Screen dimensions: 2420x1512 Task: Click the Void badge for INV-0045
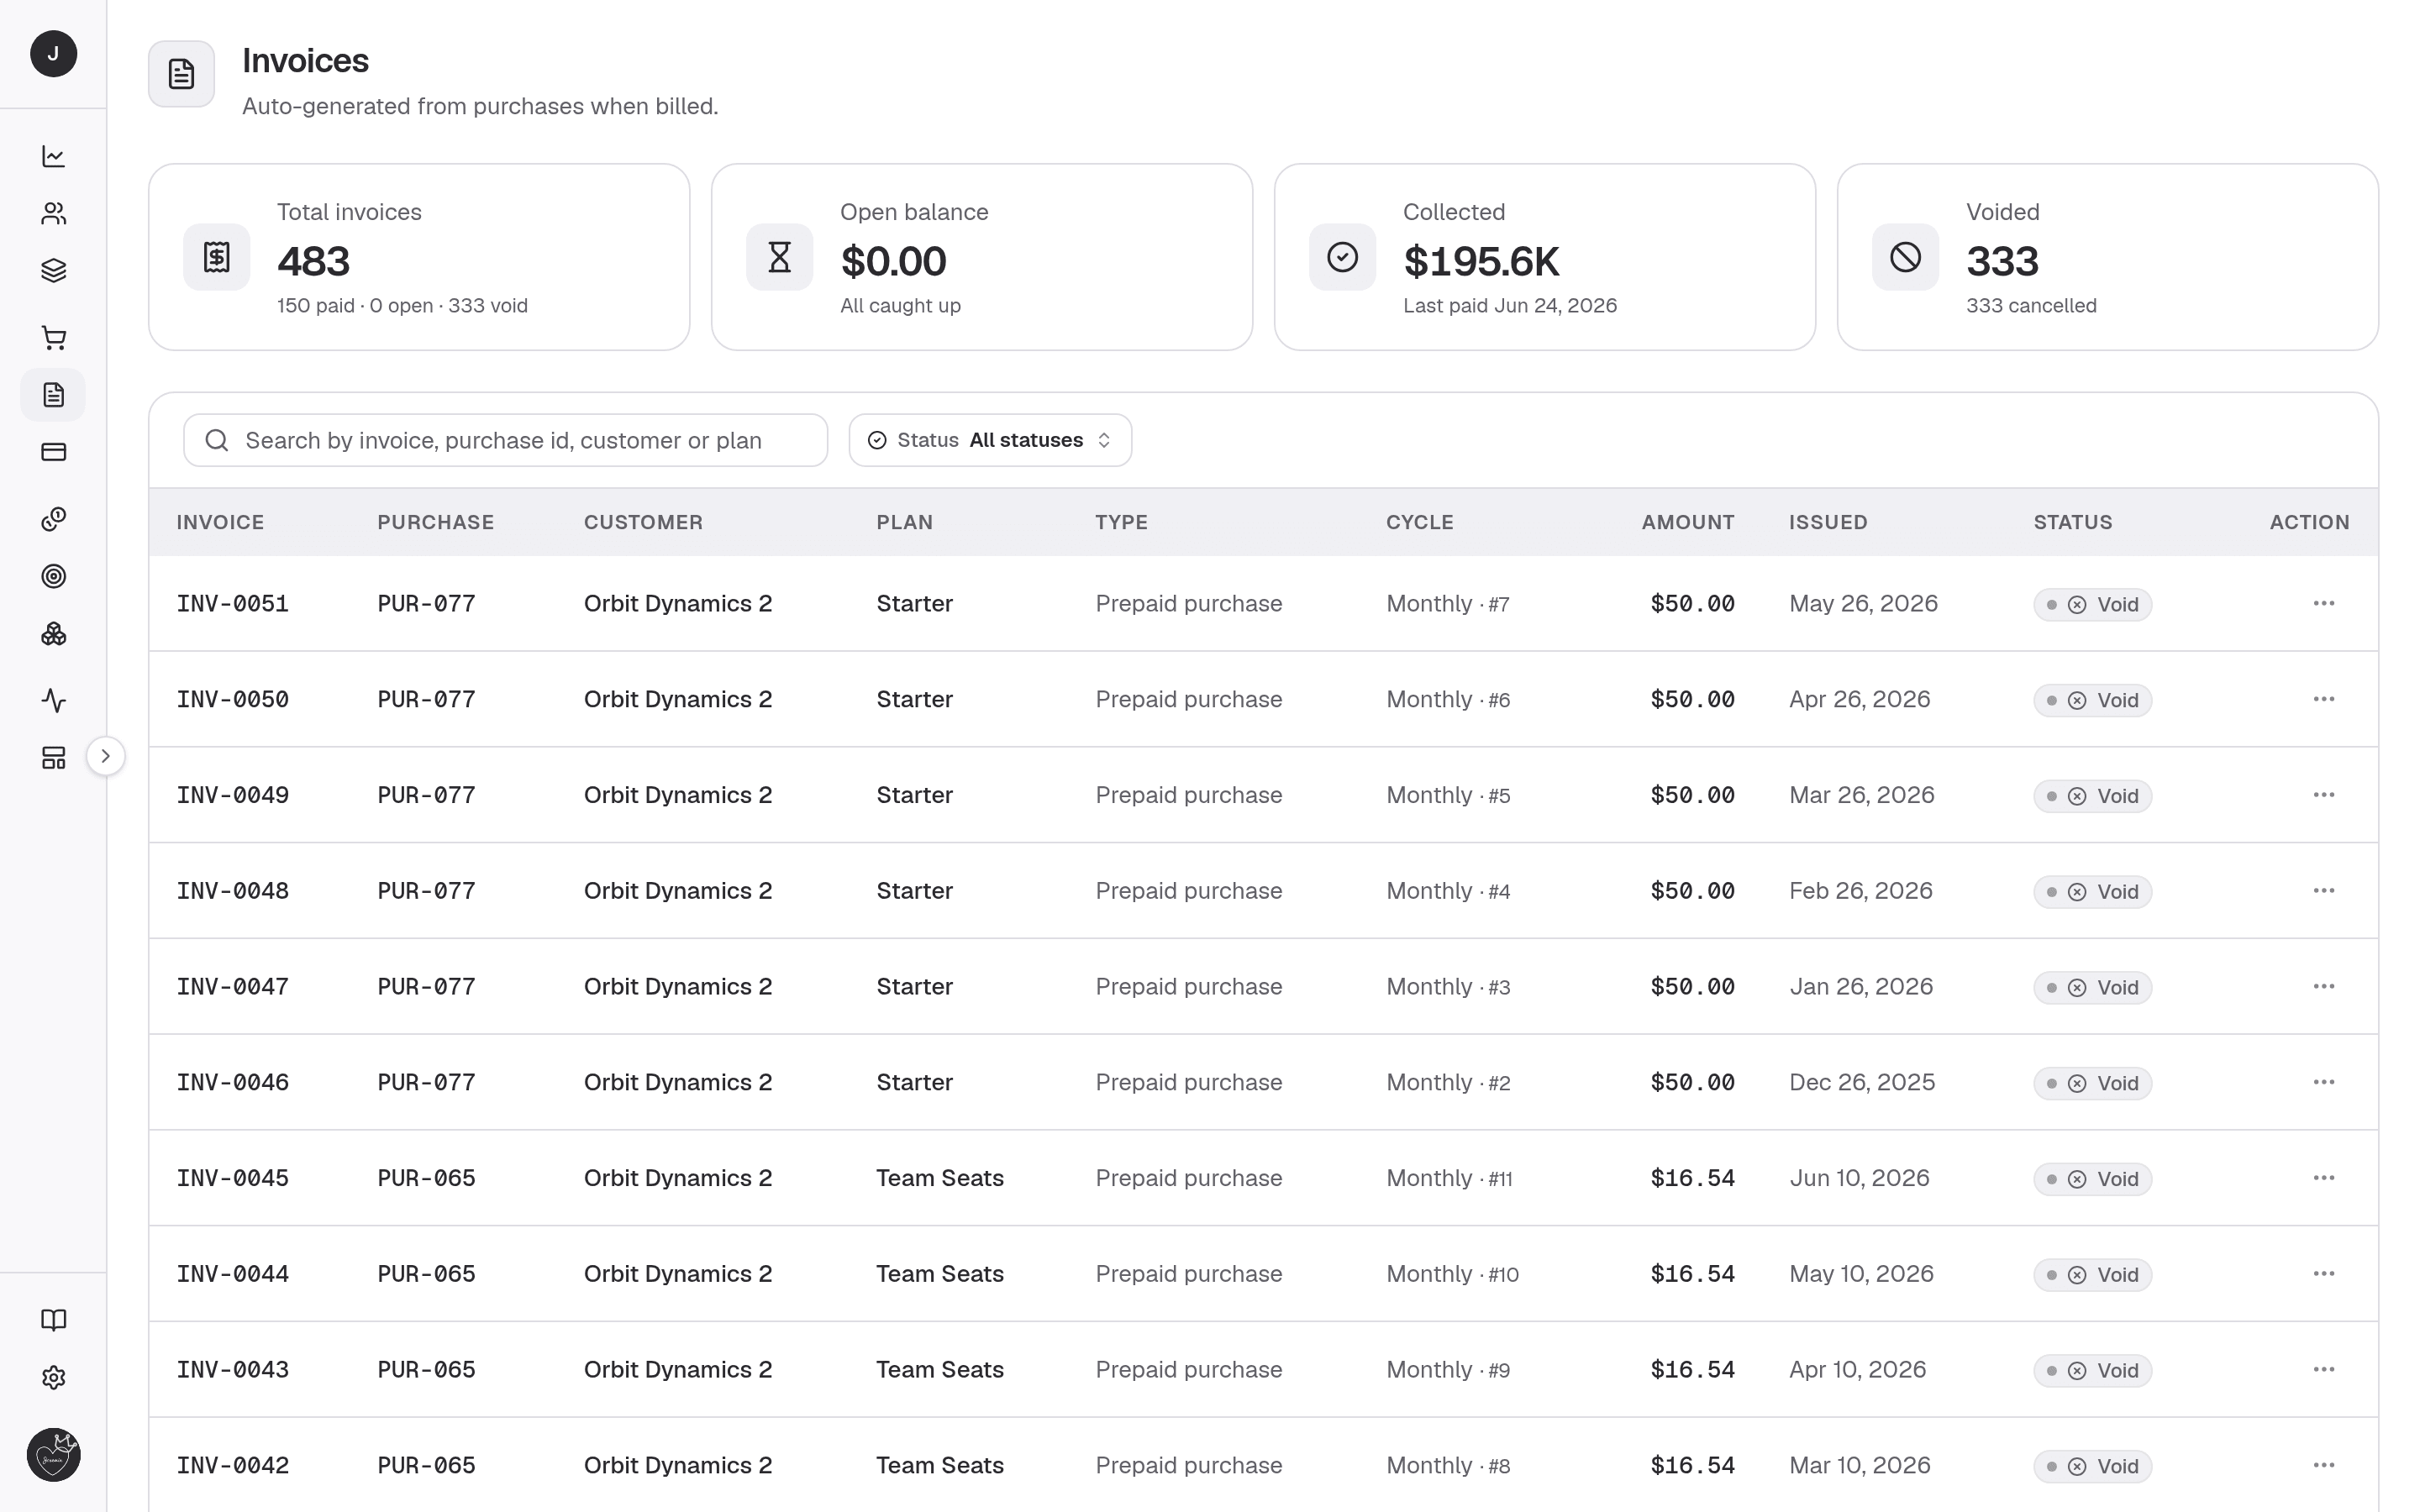2092,1179
